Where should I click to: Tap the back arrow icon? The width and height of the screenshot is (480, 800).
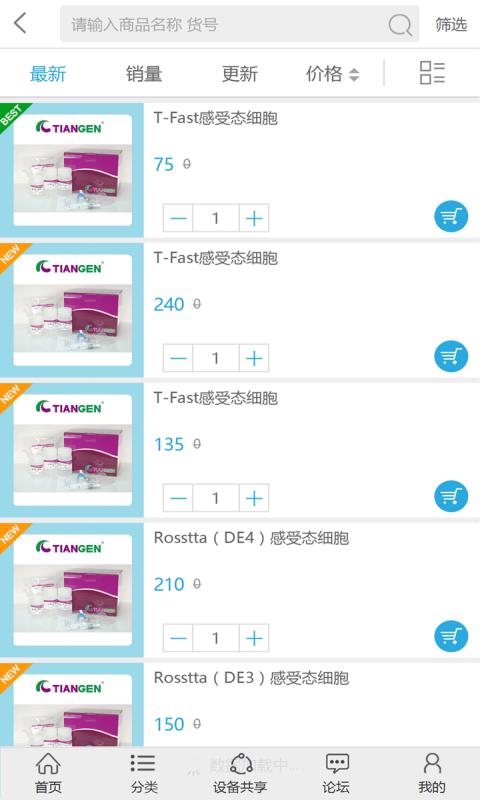pos(20,23)
